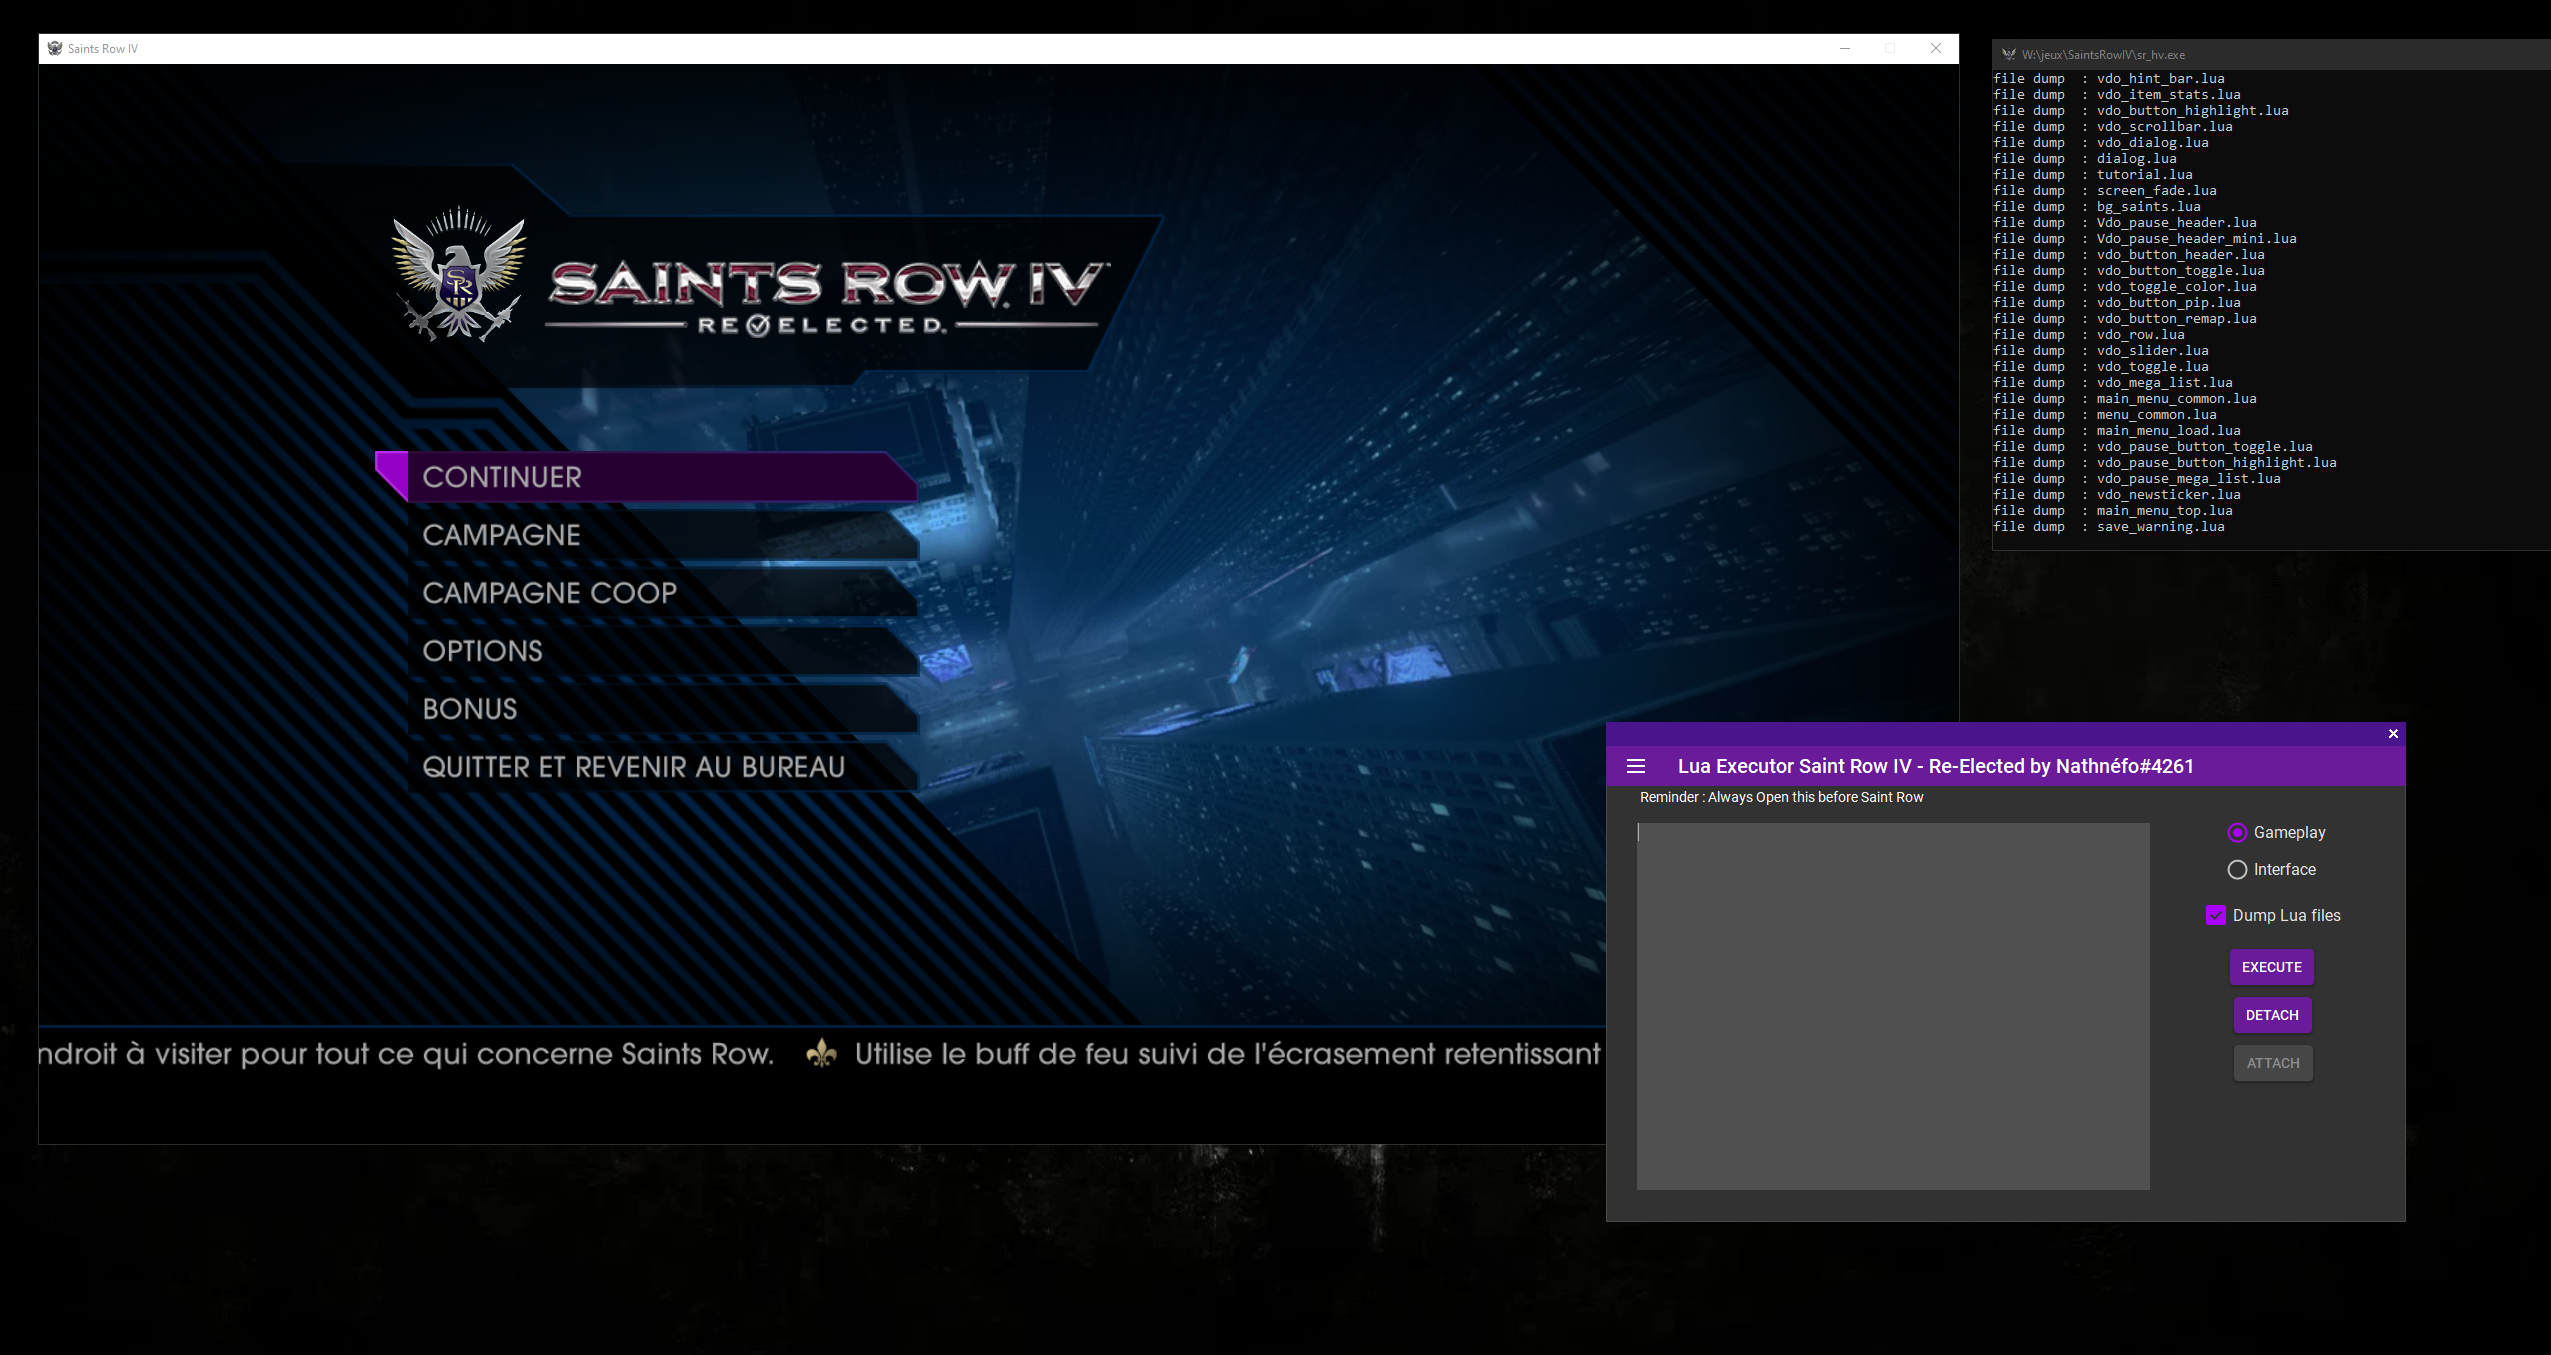Click console line Vdo_pause_header_mini.lua
Viewport: 2551px width, 1355px height.
click(2145, 239)
